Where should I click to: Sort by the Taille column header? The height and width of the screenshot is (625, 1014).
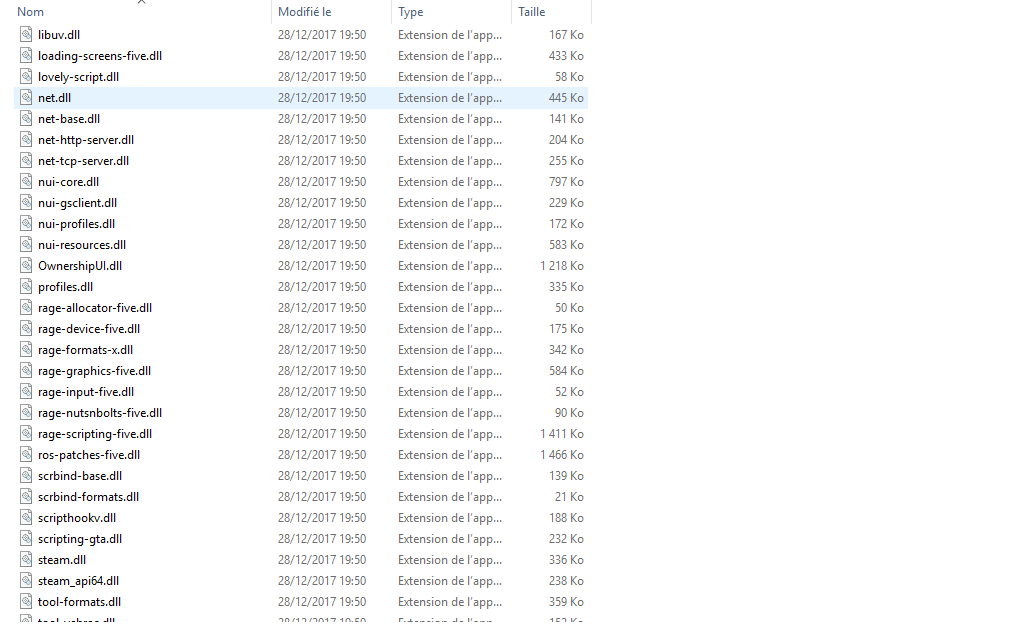532,12
